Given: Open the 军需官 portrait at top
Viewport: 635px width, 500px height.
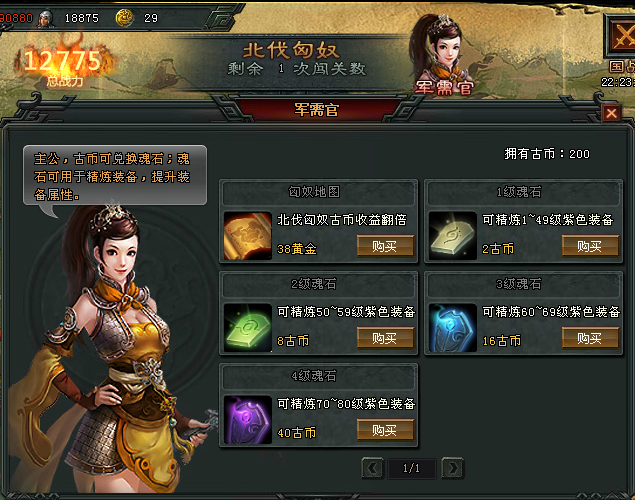Looking at the screenshot, I should (x=443, y=55).
